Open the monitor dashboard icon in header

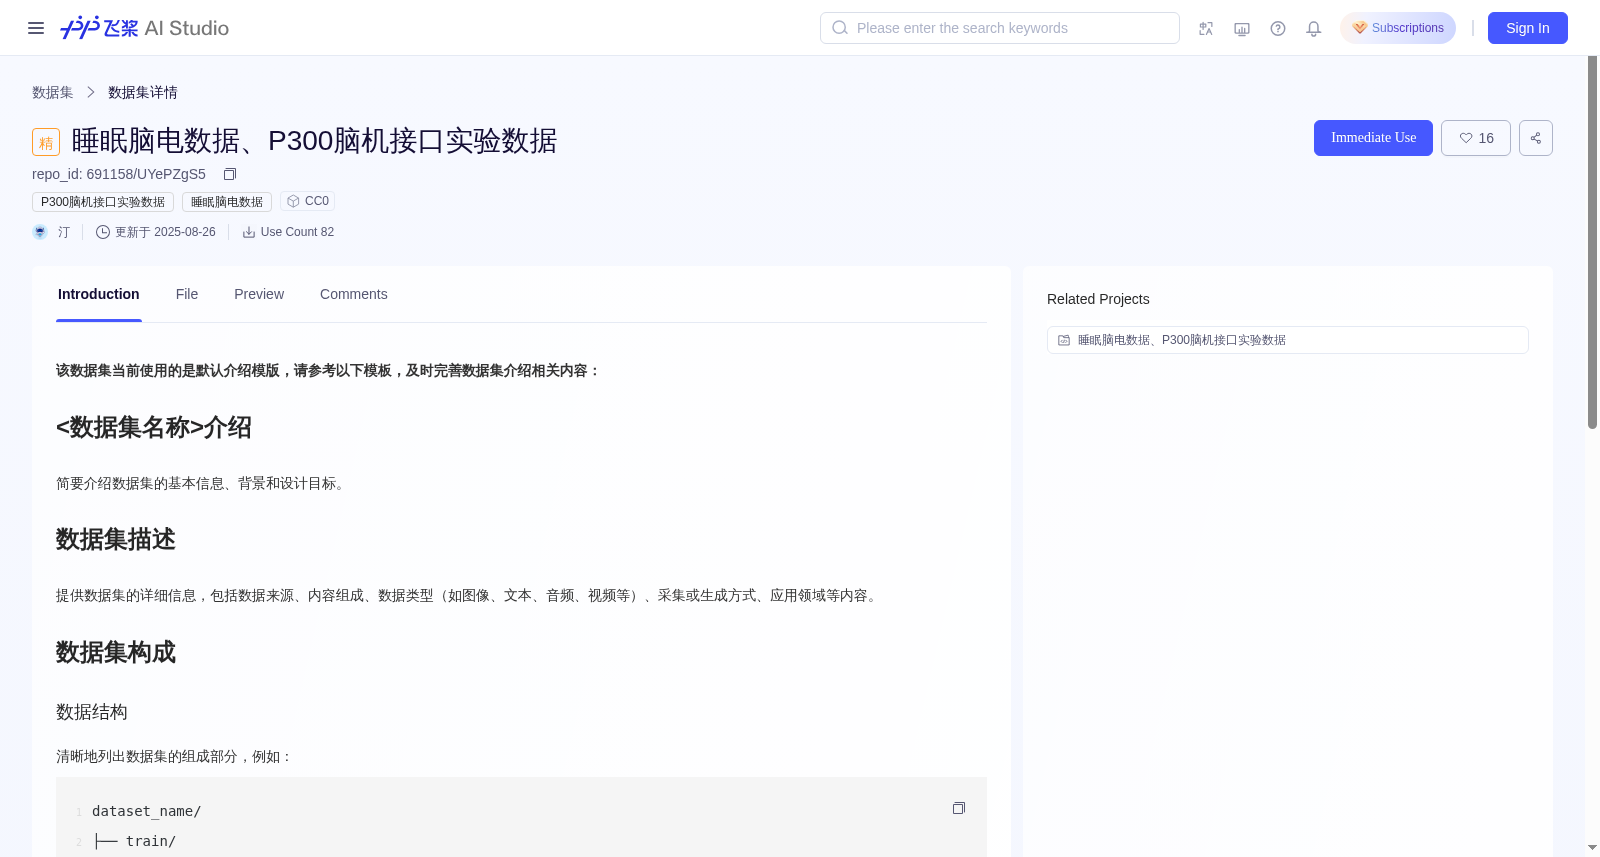1242,28
